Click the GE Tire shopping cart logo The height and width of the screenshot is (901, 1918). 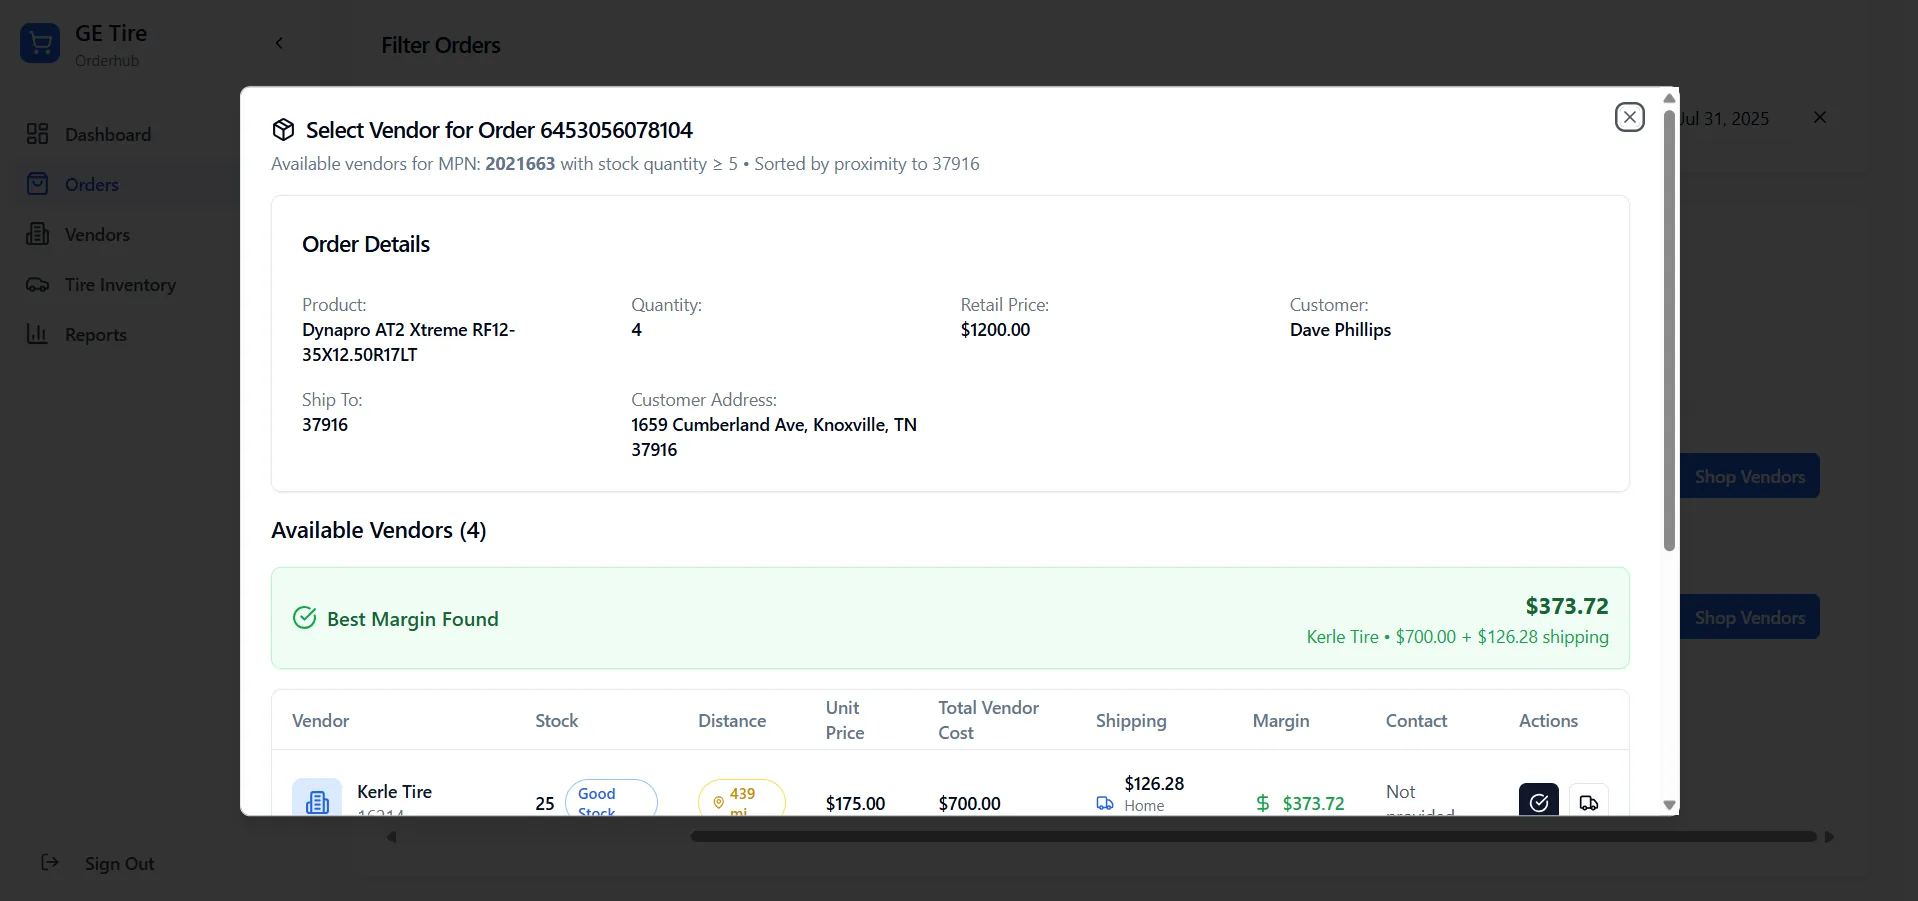click(x=40, y=43)
